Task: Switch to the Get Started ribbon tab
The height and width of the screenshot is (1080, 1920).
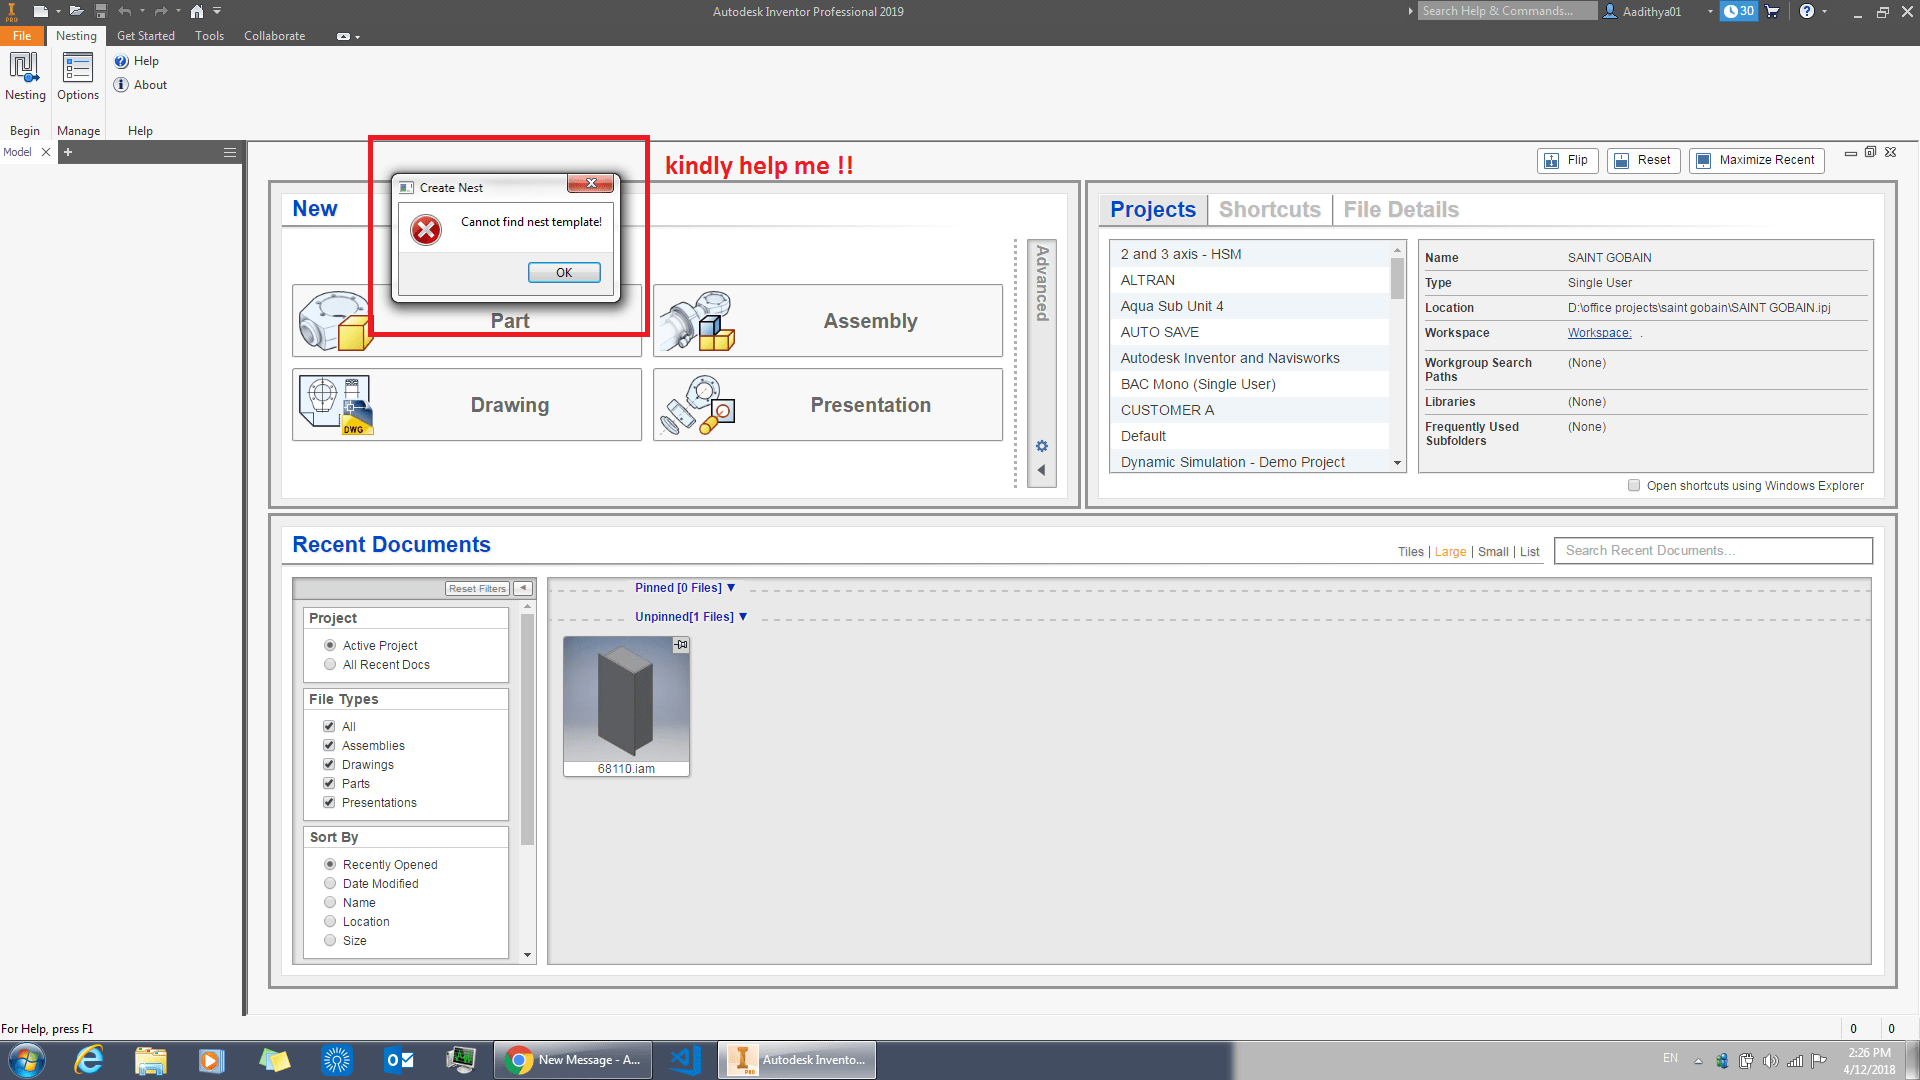Action: 146,36
